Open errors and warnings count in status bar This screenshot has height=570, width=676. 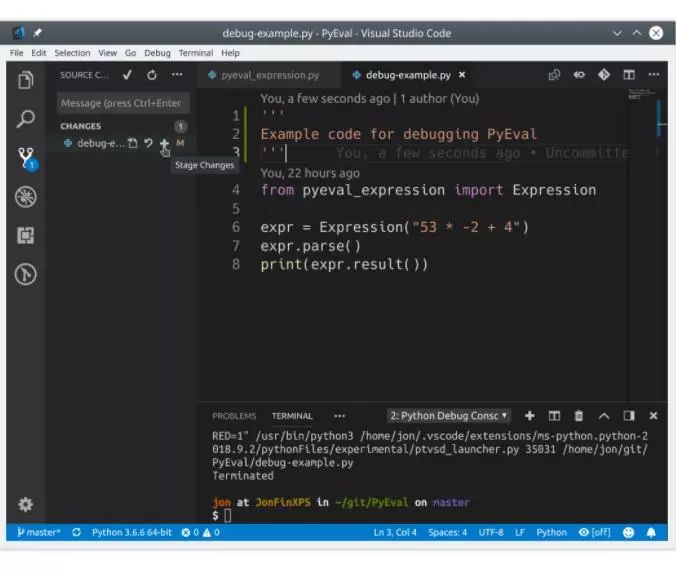tap(200, 532)
